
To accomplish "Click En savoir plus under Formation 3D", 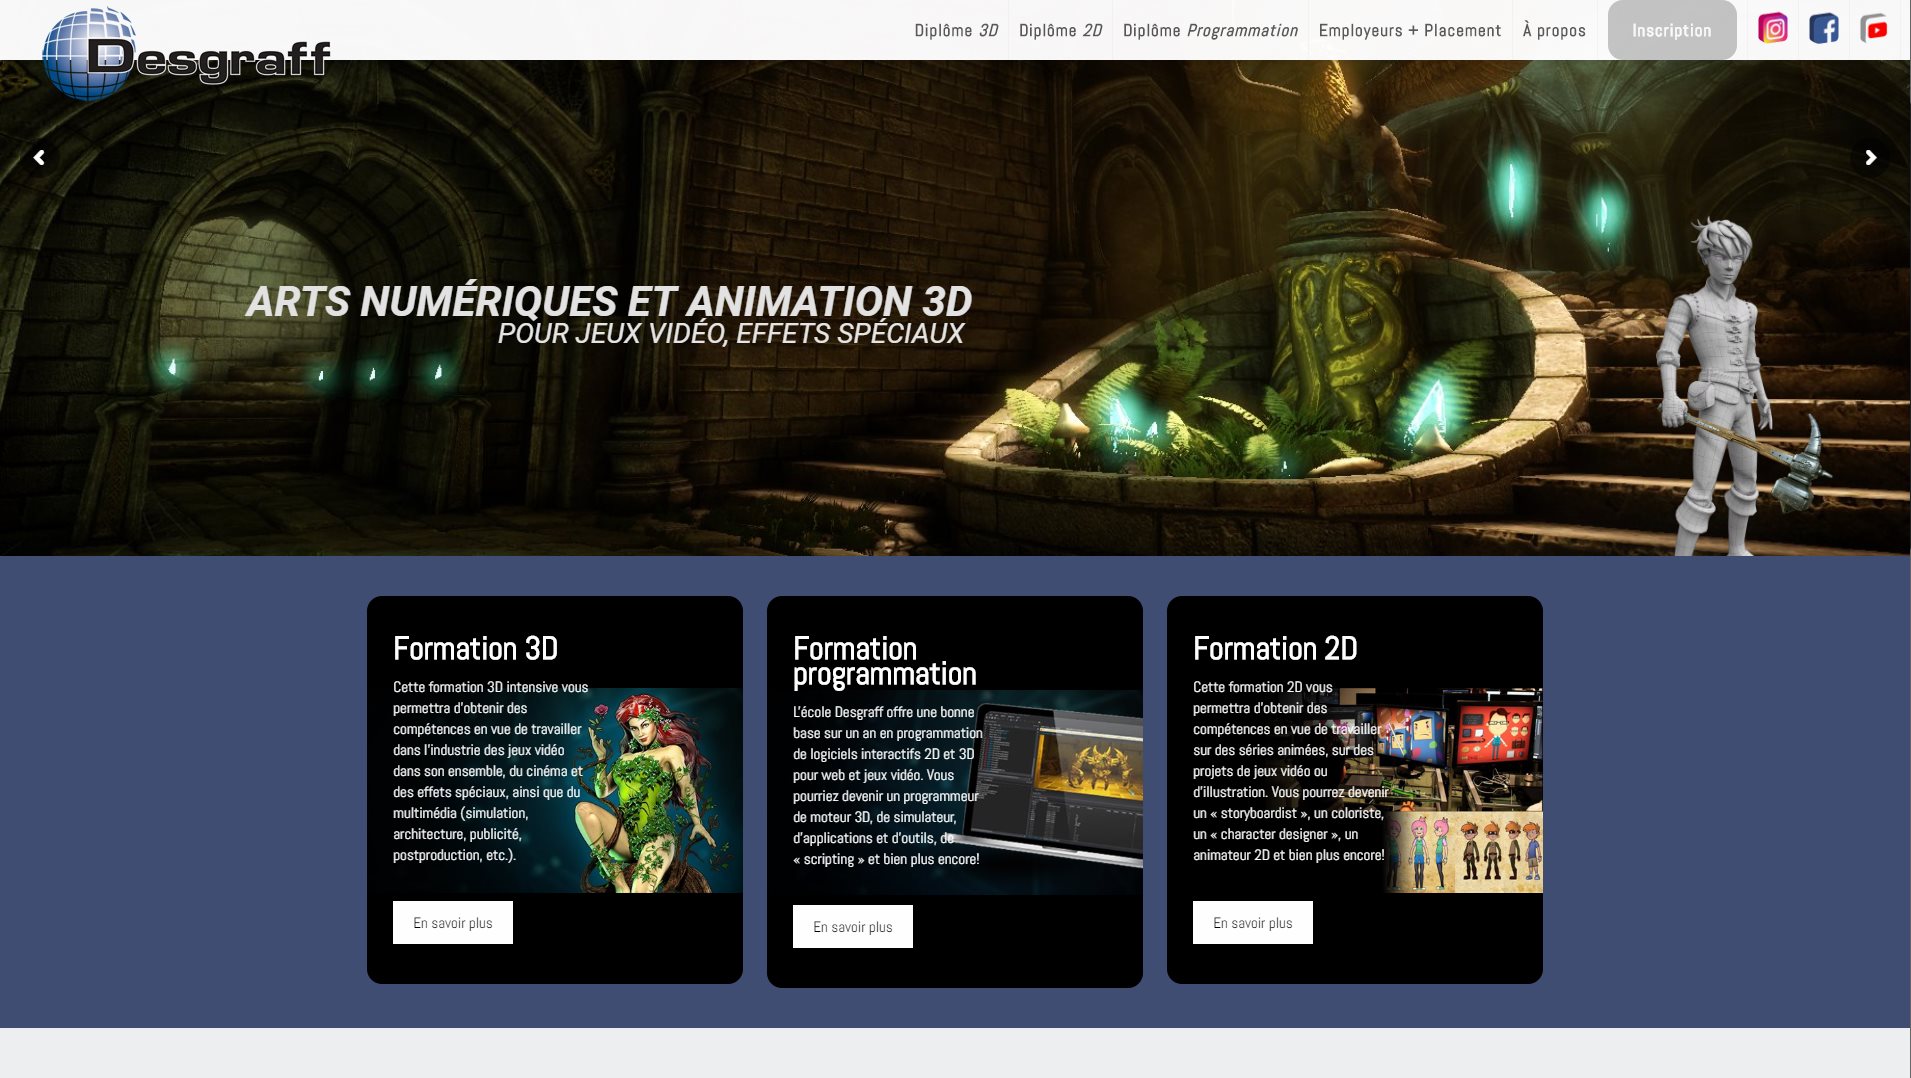I will (x=453, y=922).
